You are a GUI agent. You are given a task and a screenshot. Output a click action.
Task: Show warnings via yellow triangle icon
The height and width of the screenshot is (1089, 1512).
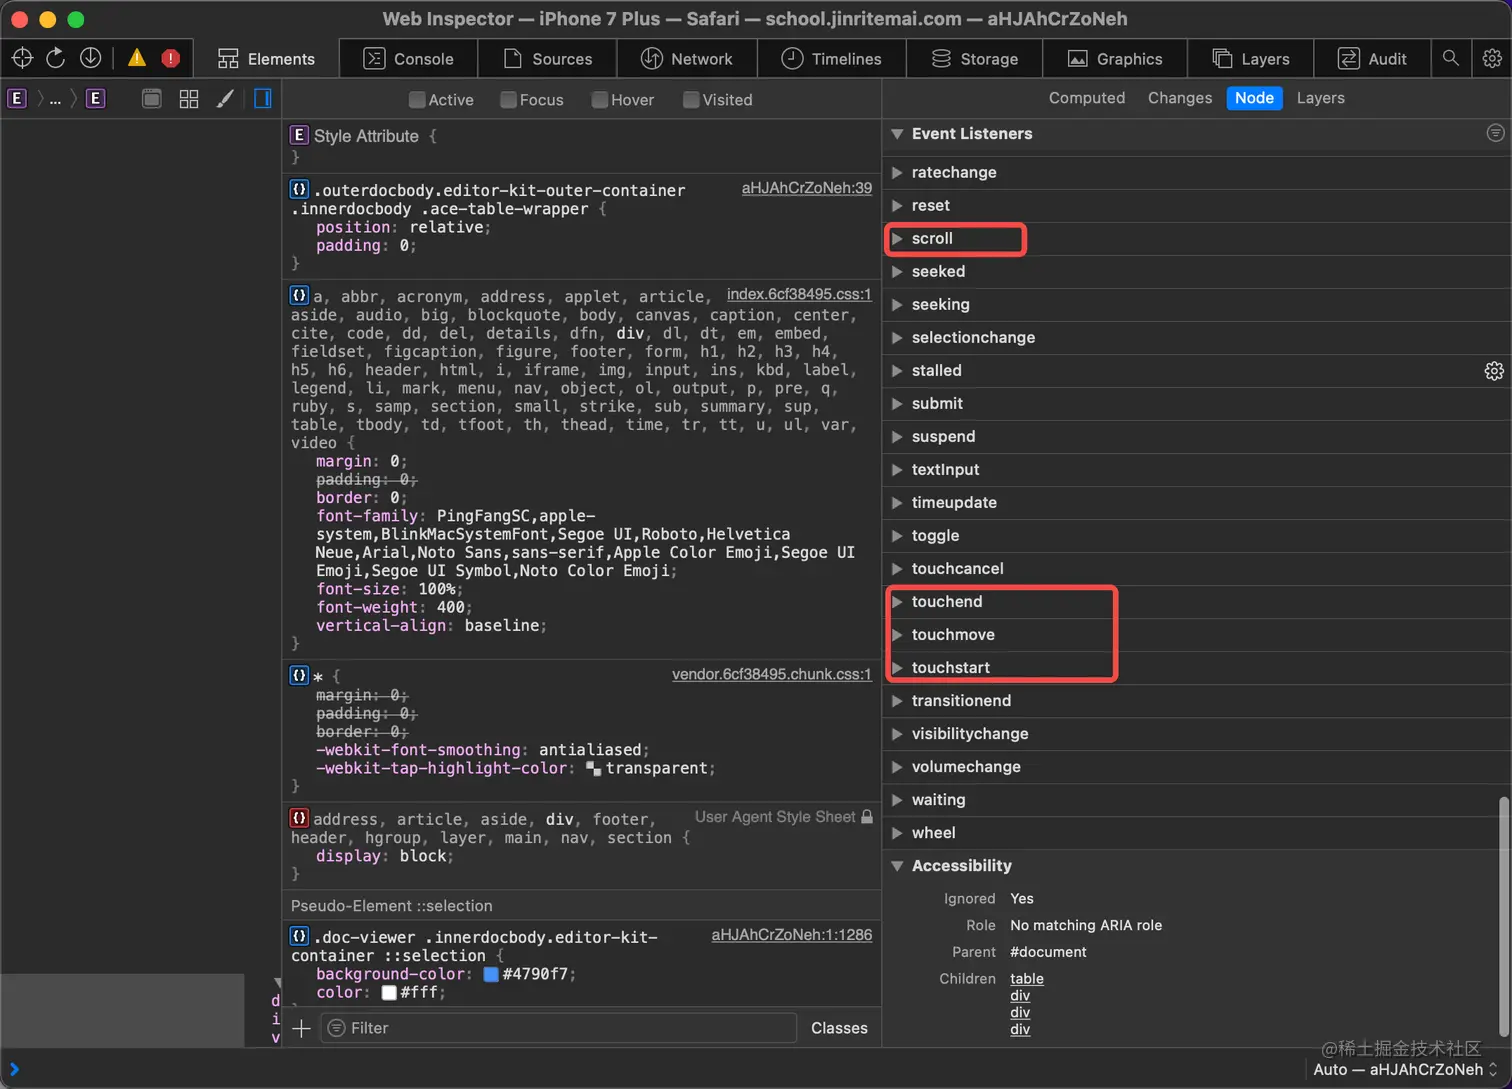pos(137,58)
